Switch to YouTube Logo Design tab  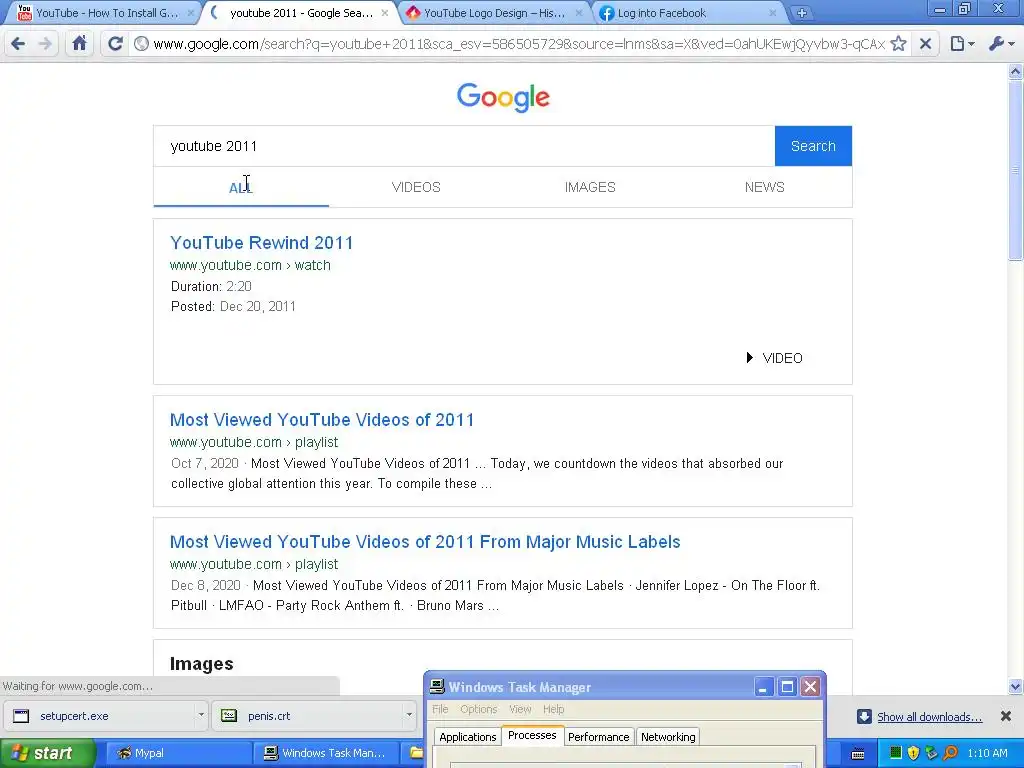[x=493, y=13]
